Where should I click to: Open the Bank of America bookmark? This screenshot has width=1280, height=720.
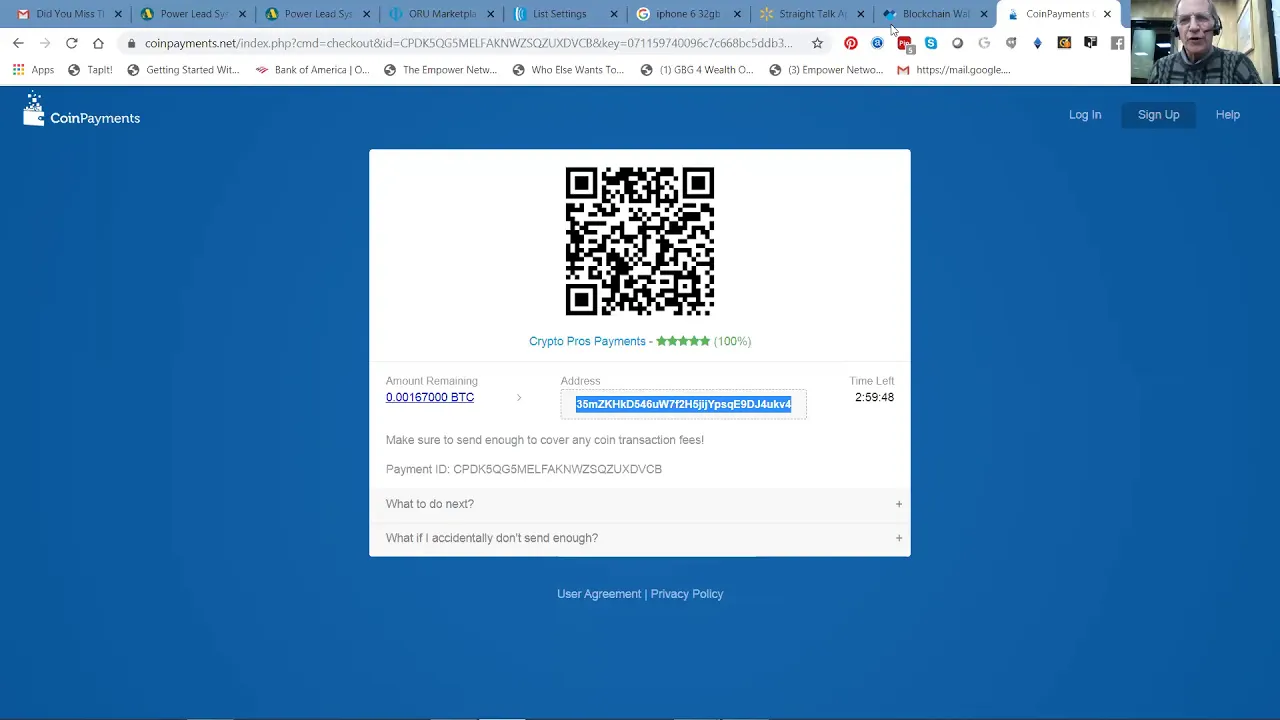[312, 70]
